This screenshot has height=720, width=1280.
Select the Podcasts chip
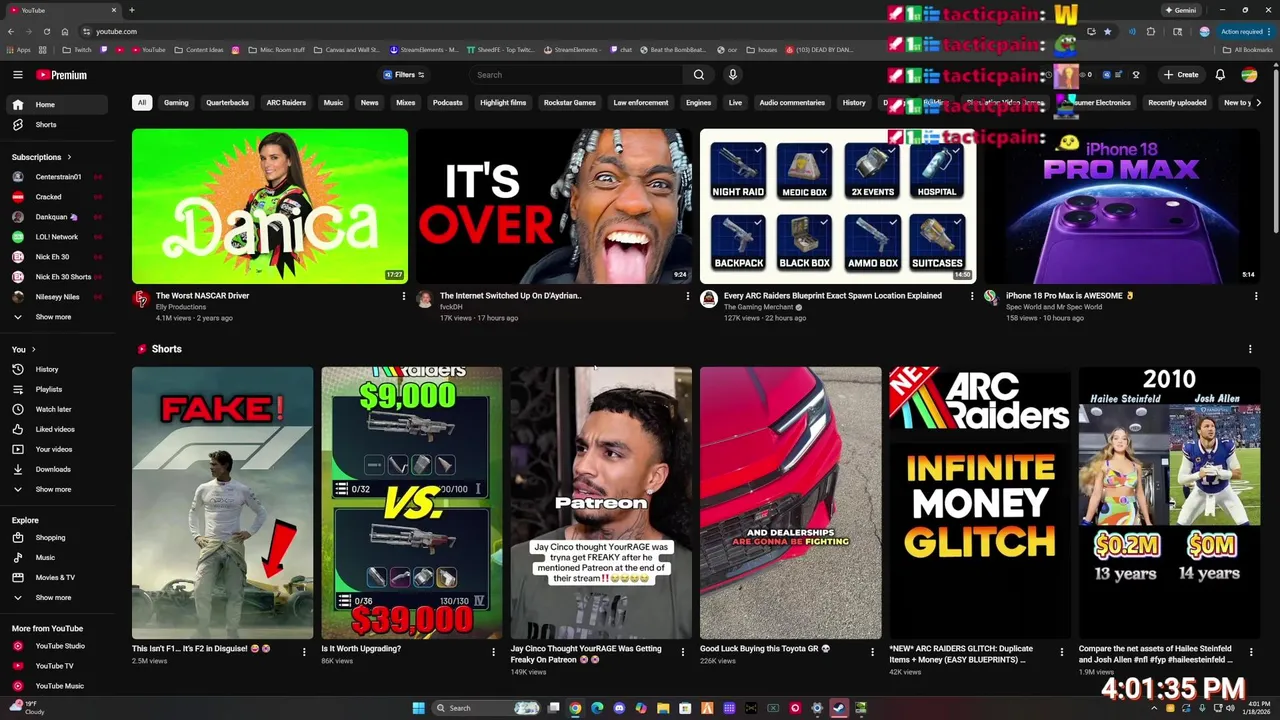point(447,102)
